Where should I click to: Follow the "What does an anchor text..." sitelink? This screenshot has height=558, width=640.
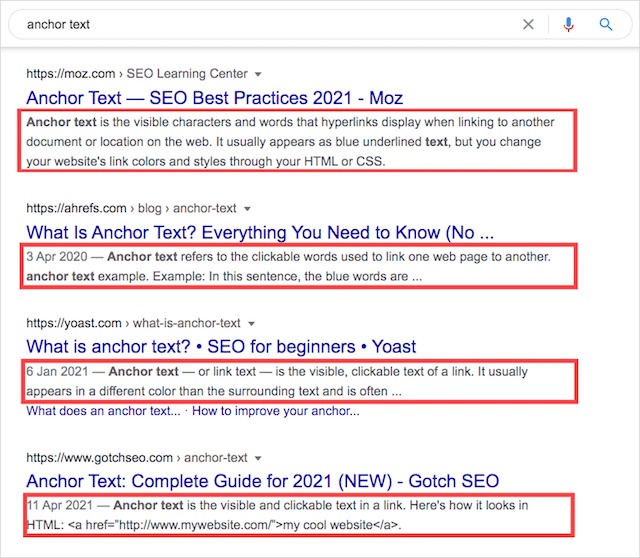point(104,411)
